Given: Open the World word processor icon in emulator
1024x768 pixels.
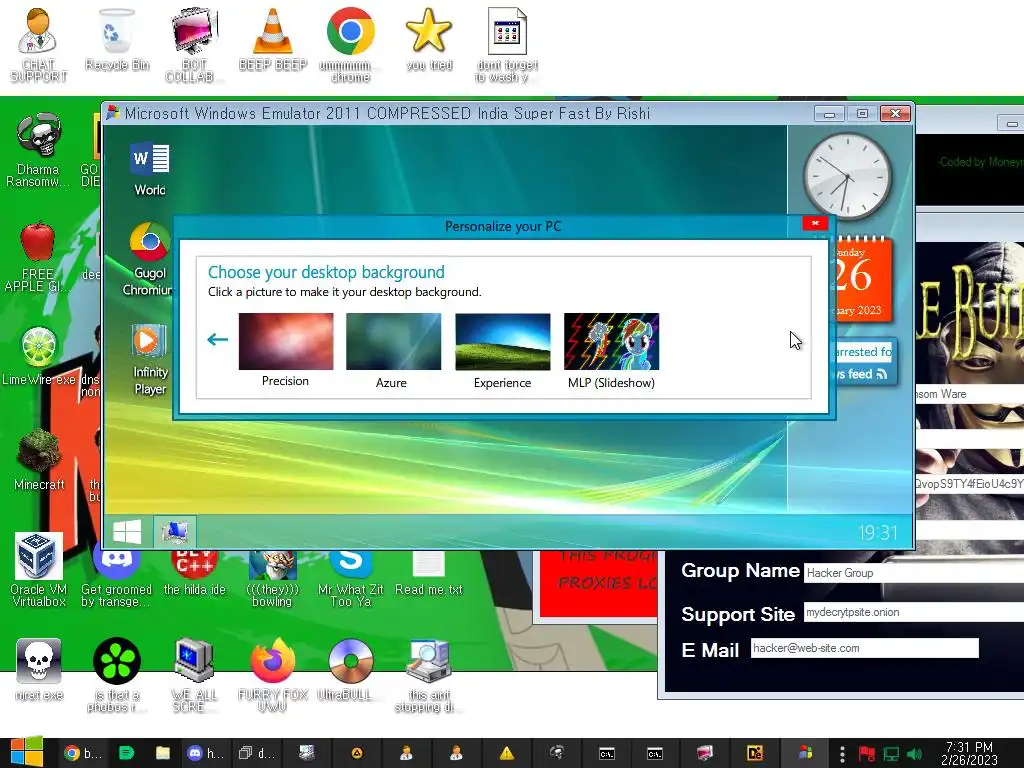Looking at the screenshot, I should [x=150, y=168].
